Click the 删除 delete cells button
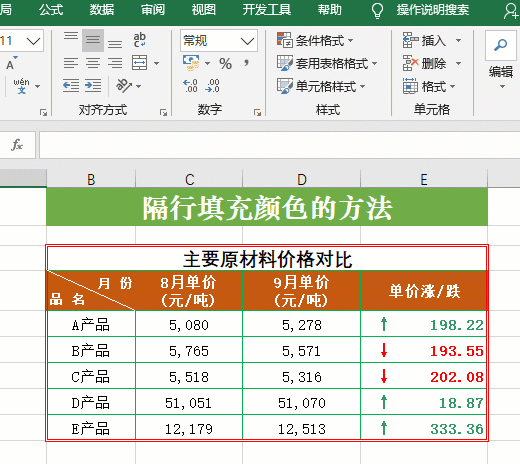 (424, 63)
